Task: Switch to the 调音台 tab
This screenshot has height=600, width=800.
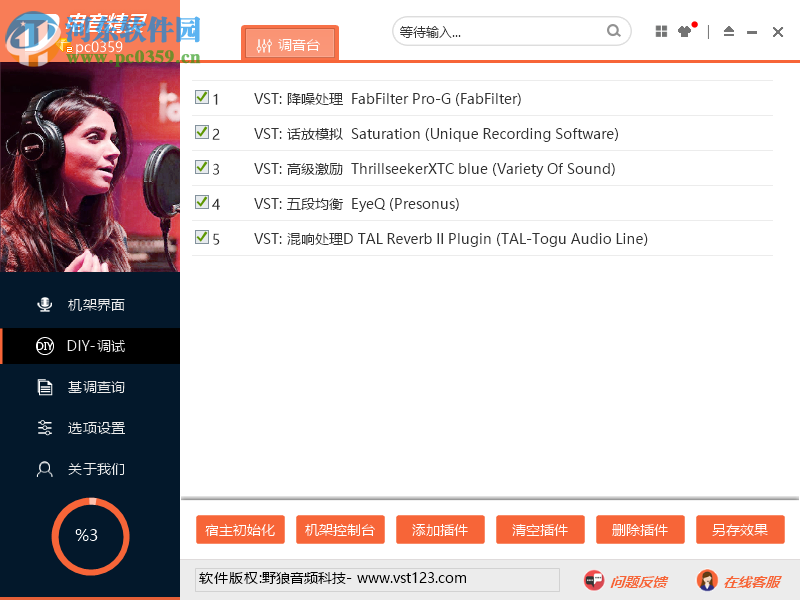Action: pos(290,43)
